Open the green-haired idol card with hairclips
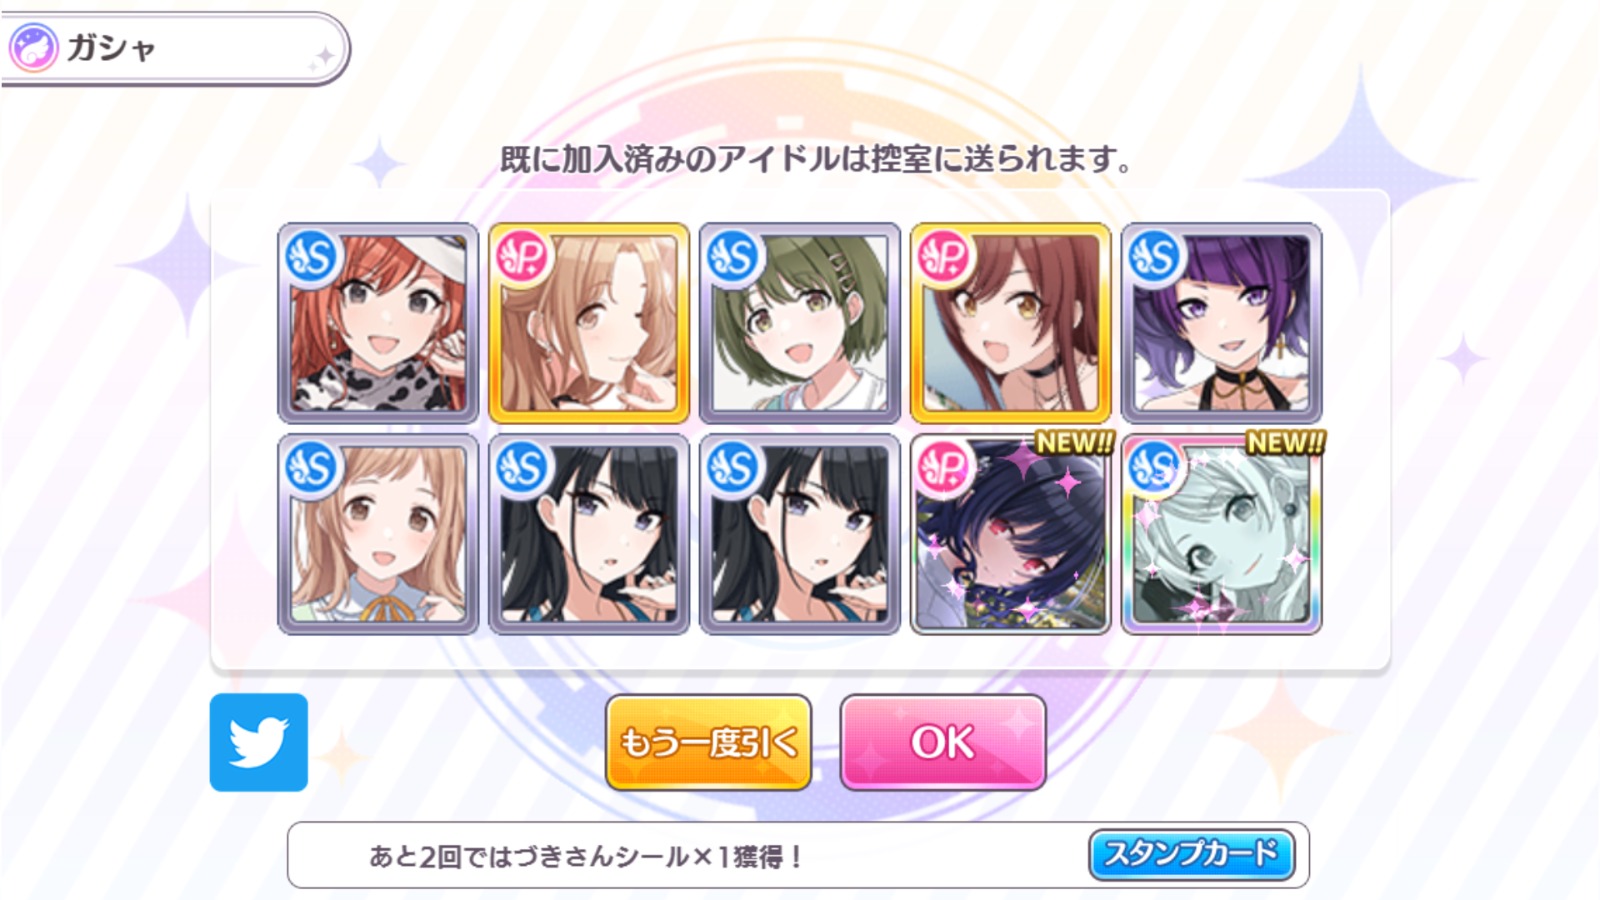The image size is (1600, 900). (x=800, y=323)
